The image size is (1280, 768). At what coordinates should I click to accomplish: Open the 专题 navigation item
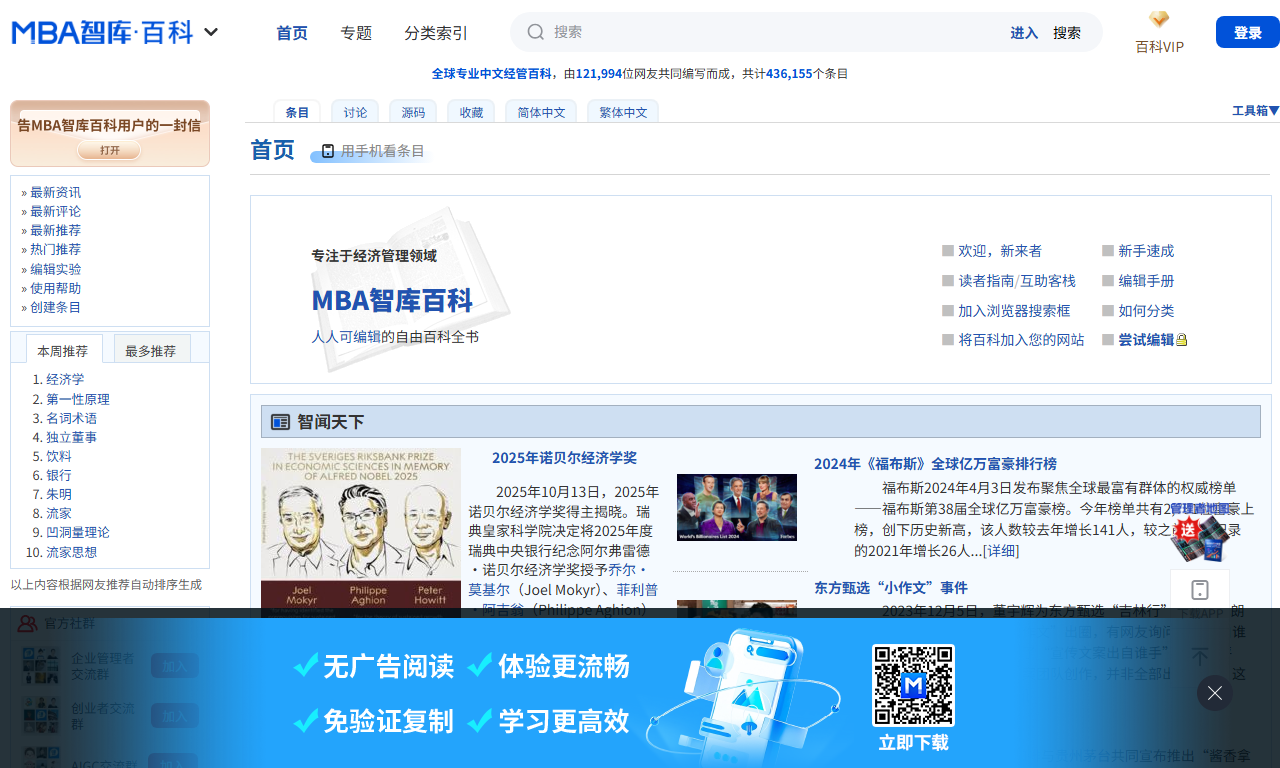click(356, 33)
